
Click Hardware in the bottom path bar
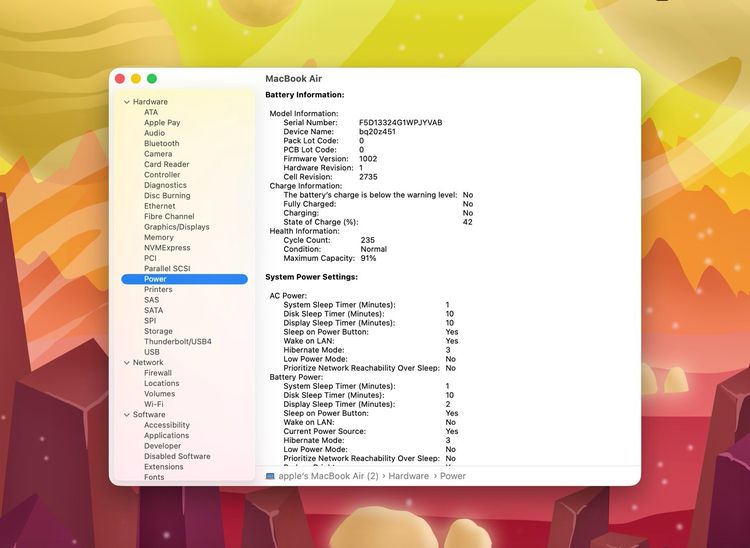408,476
